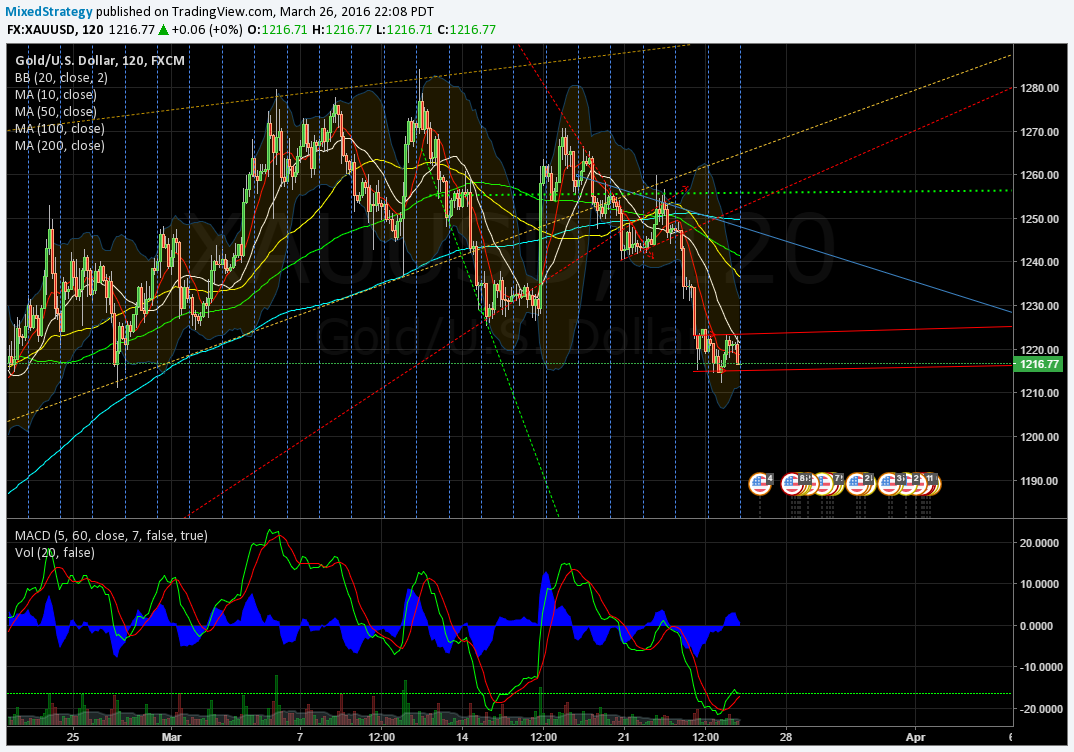Select the MA (50, close) indicator label
The height and width of the screenshot is (752, 1074).
point(55,112)
